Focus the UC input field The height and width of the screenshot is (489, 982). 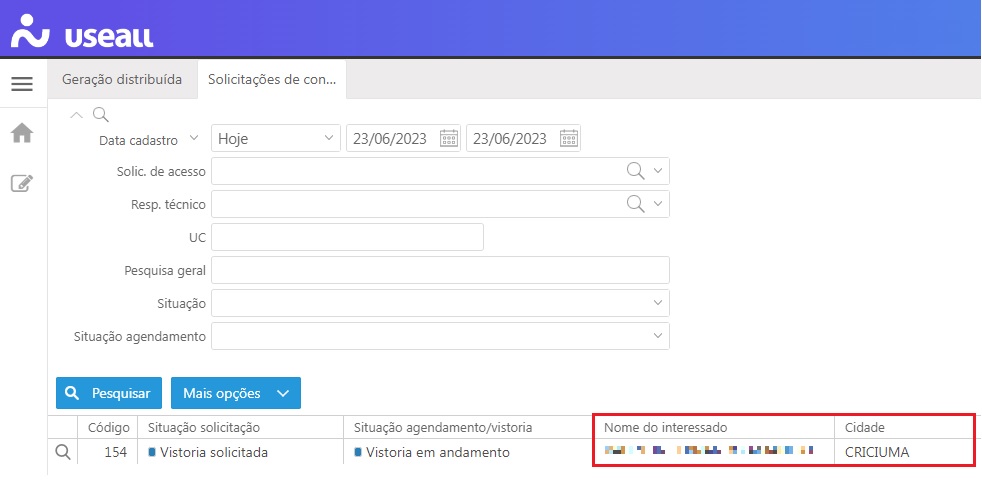tap(348, 237)
